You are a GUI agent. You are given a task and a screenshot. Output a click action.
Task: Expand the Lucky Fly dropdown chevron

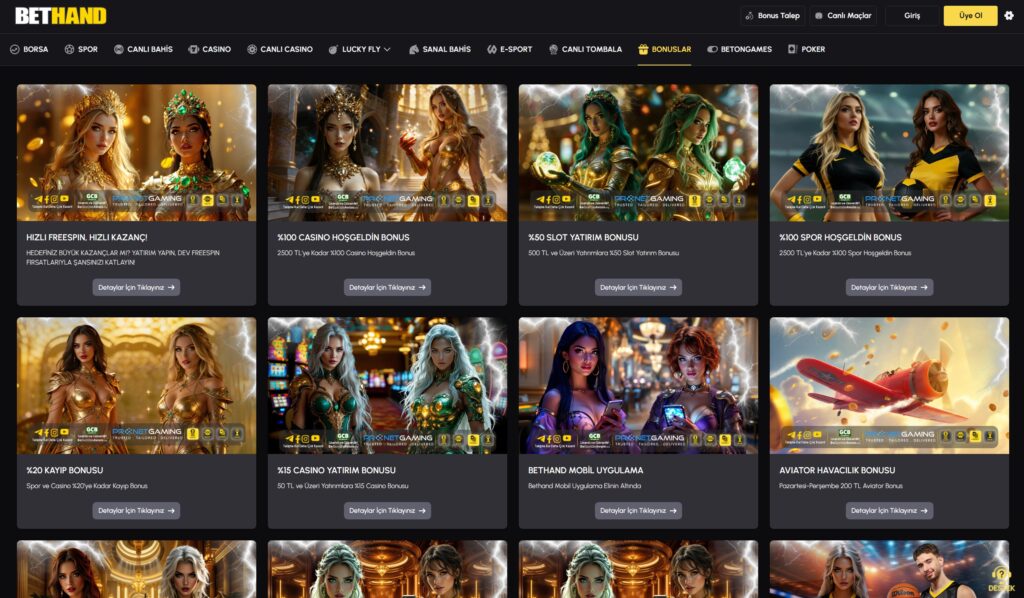[387, 49]
